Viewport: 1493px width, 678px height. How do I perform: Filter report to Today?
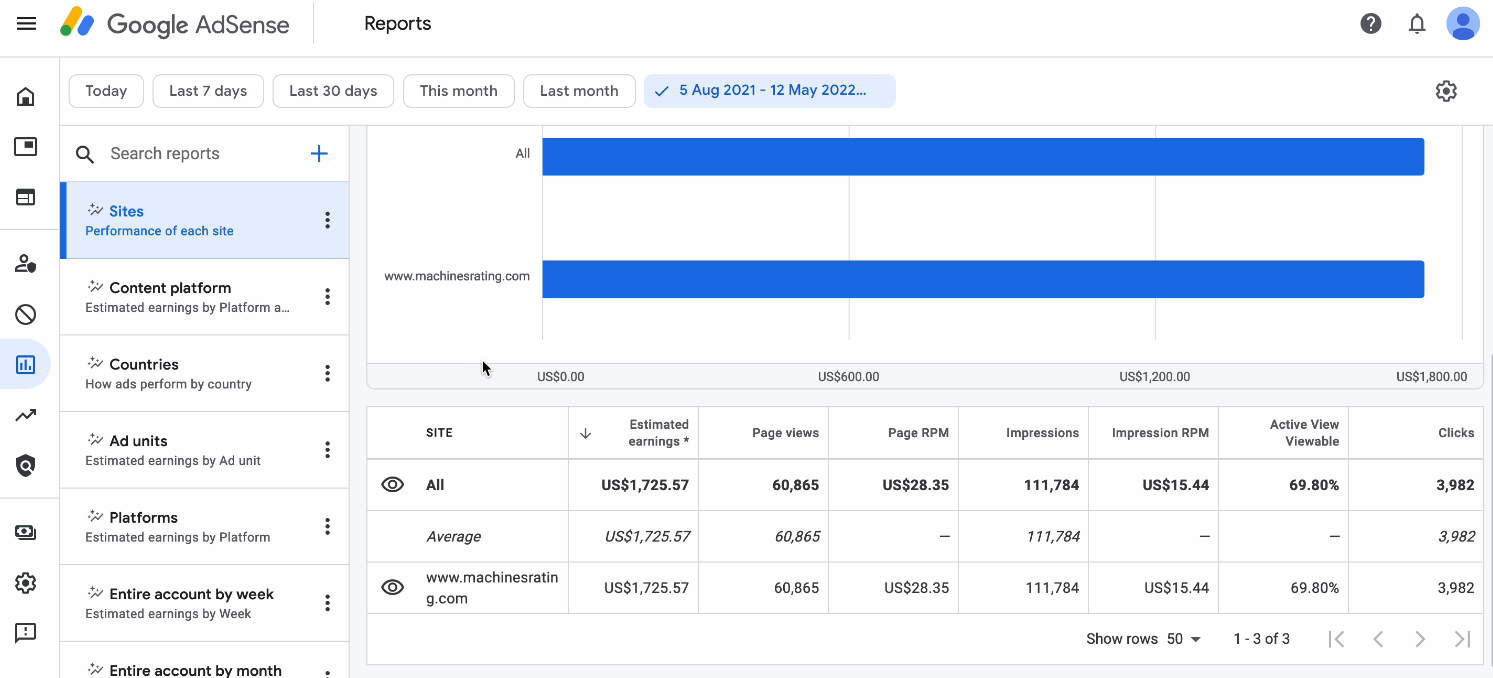[106, 91]
